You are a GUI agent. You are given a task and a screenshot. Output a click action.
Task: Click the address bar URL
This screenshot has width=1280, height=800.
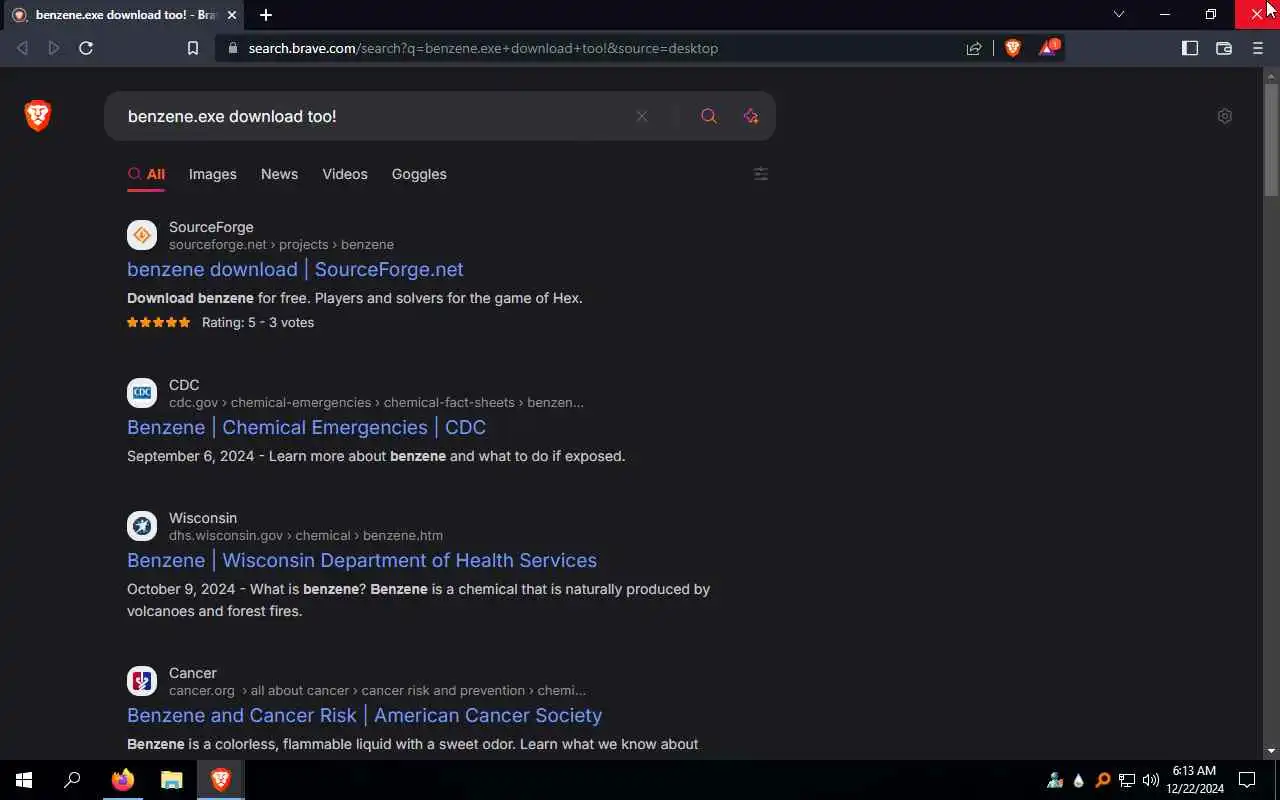tap(483, 48)
